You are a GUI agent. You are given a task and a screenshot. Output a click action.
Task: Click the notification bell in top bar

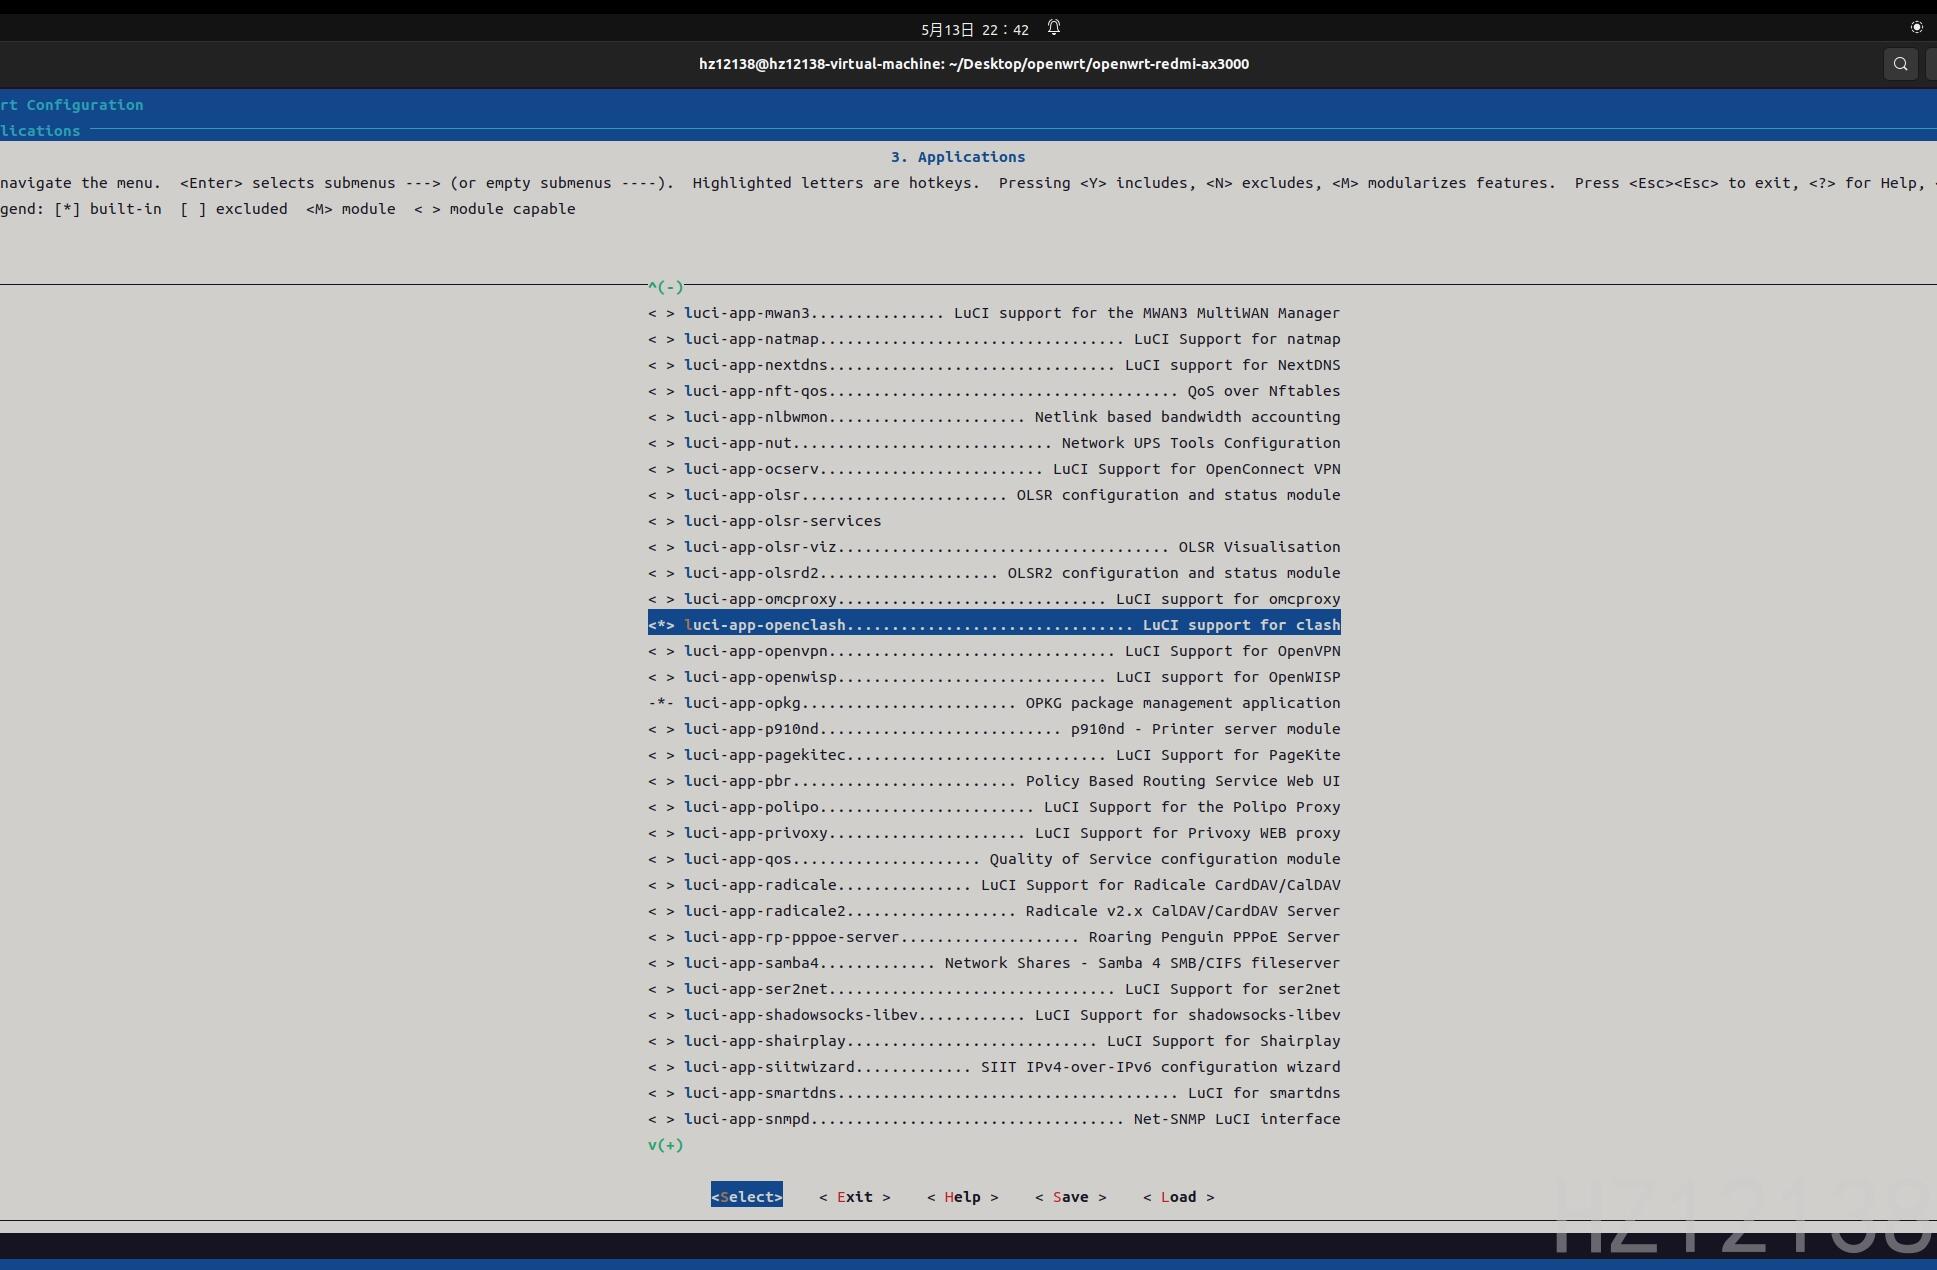click(1054, 28)
